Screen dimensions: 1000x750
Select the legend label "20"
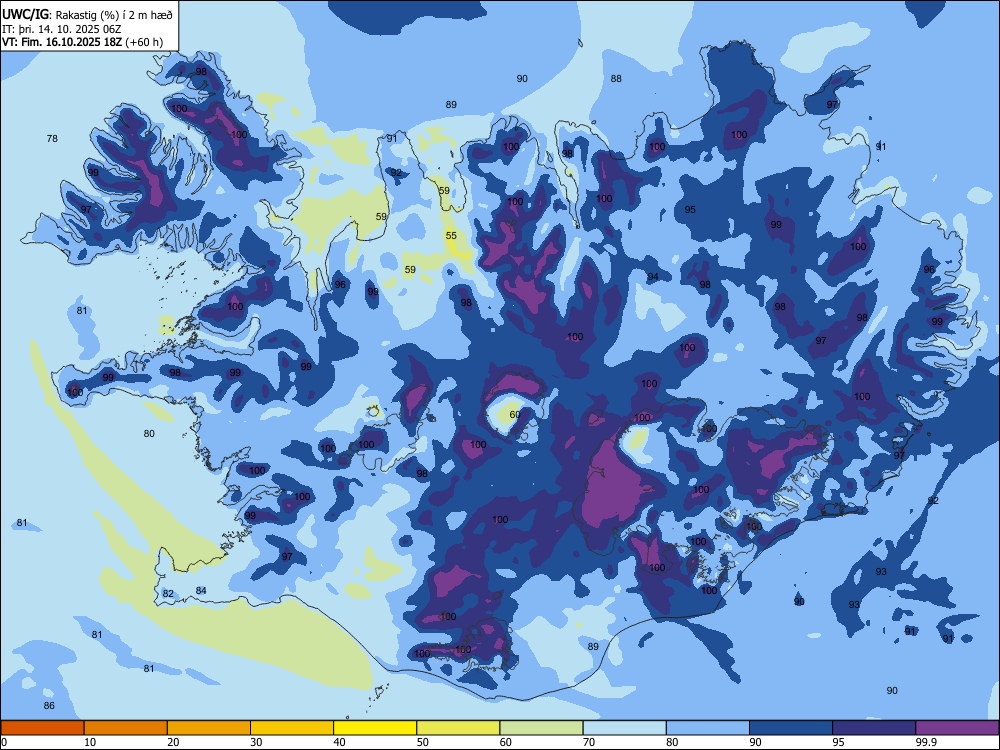[173, 742]
